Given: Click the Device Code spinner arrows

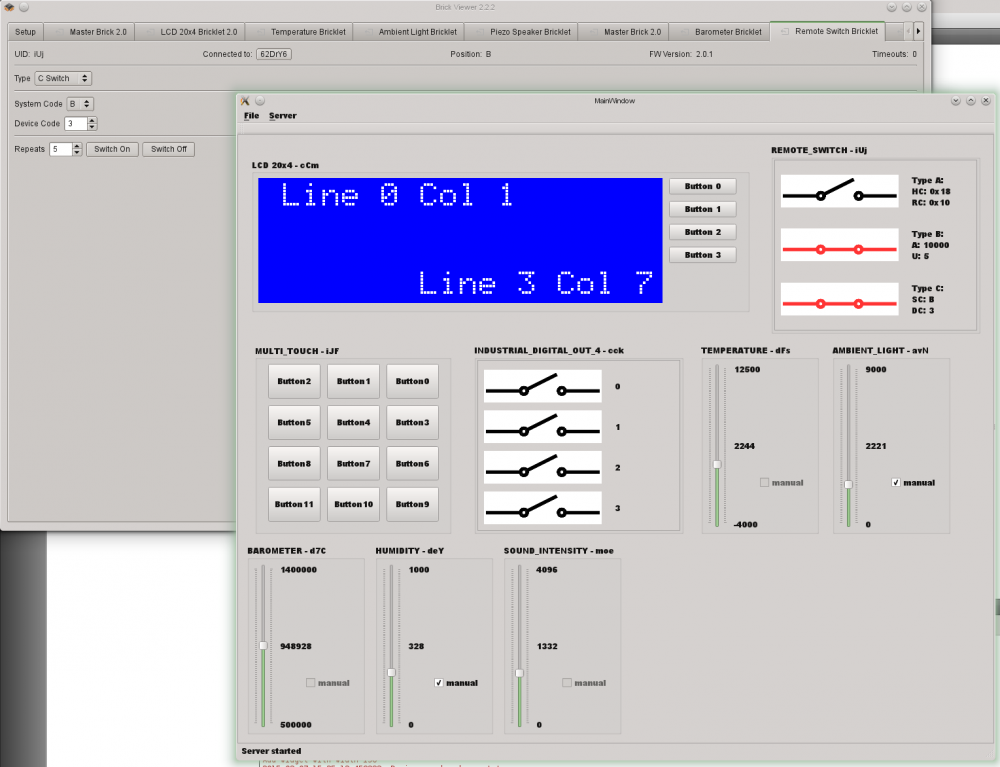Looking at the screenshot, I should click(92, 124).
